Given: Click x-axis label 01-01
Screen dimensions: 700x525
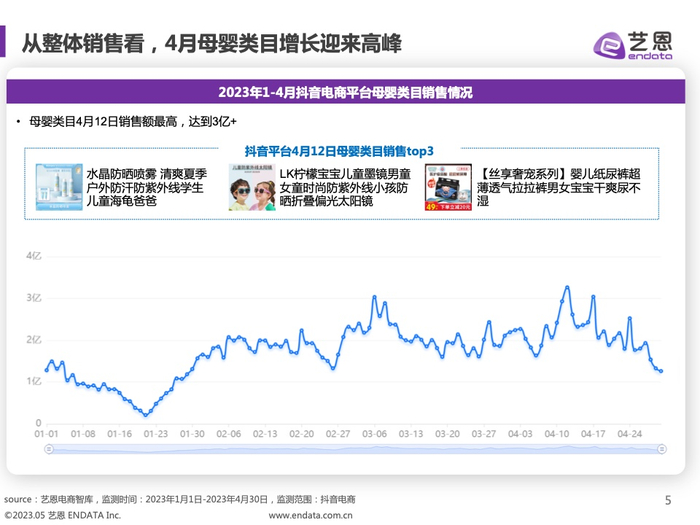Looking at the screenshot, I should [46, 434].
